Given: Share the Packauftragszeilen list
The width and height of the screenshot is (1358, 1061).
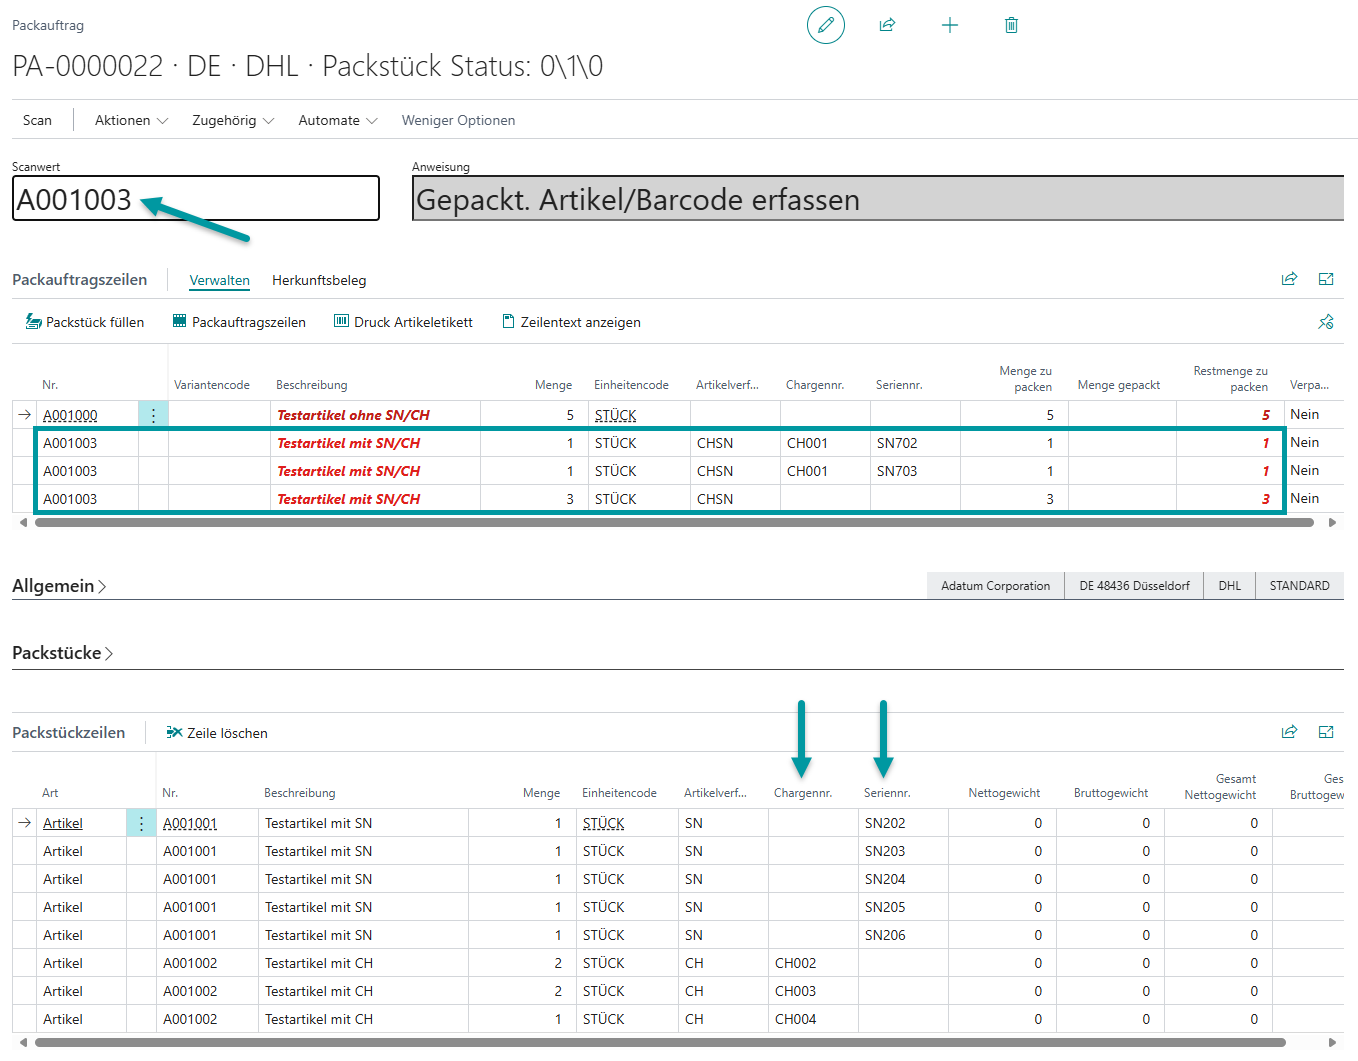Looking at the screenshot, I should click(x=1289, y=279).
